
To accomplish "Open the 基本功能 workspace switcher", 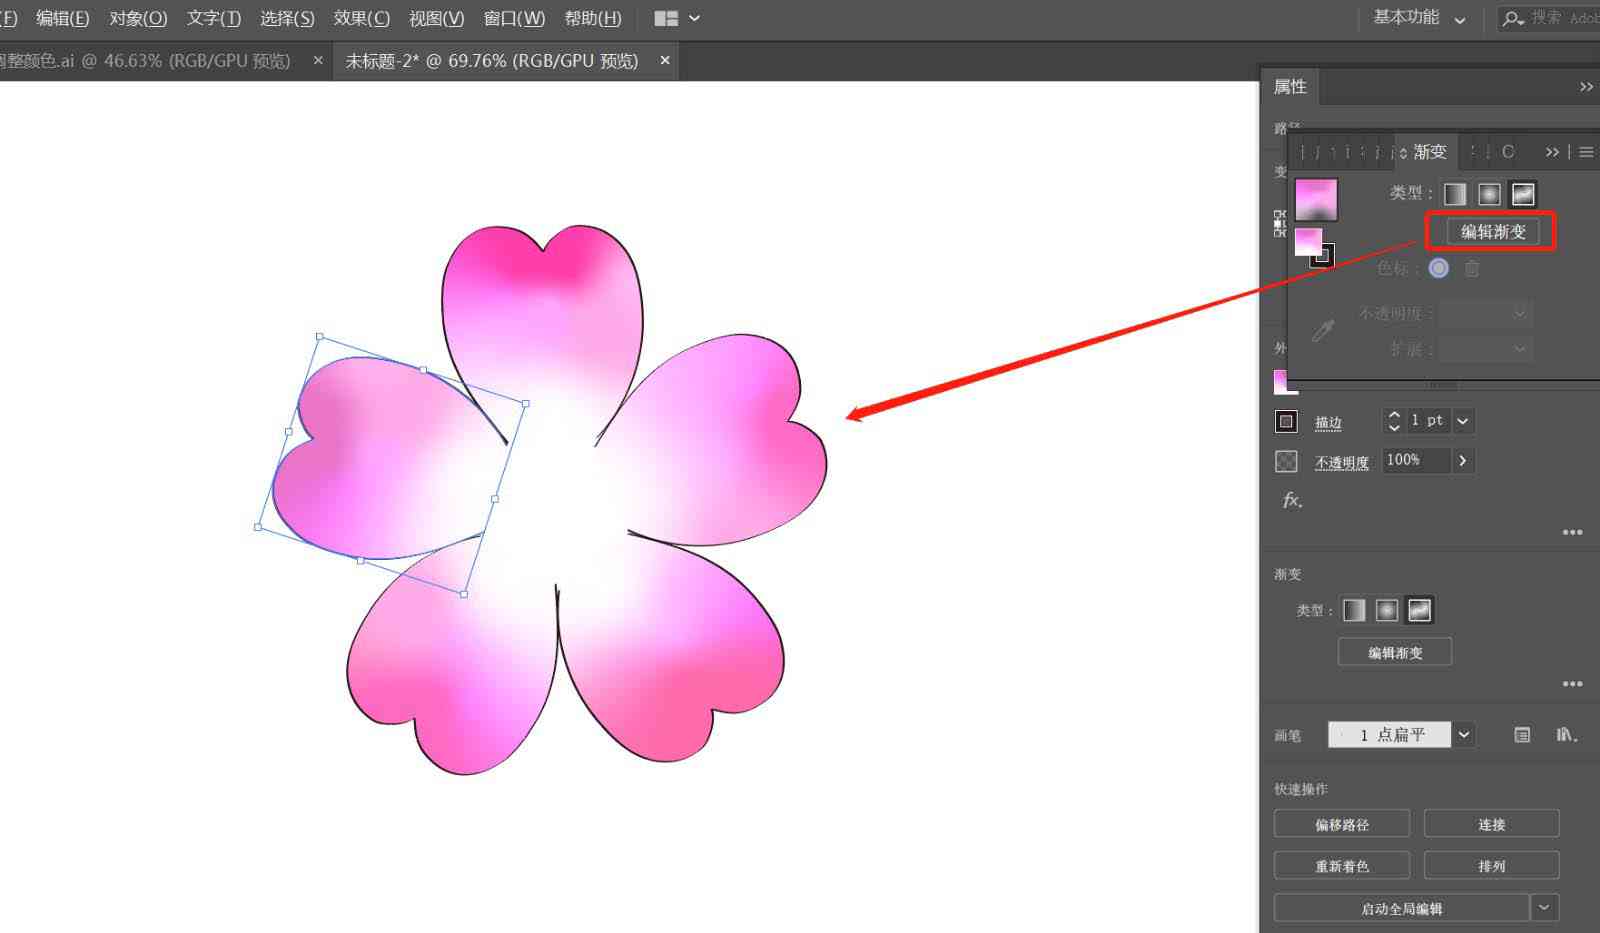I will click(x=1419, y=18).
